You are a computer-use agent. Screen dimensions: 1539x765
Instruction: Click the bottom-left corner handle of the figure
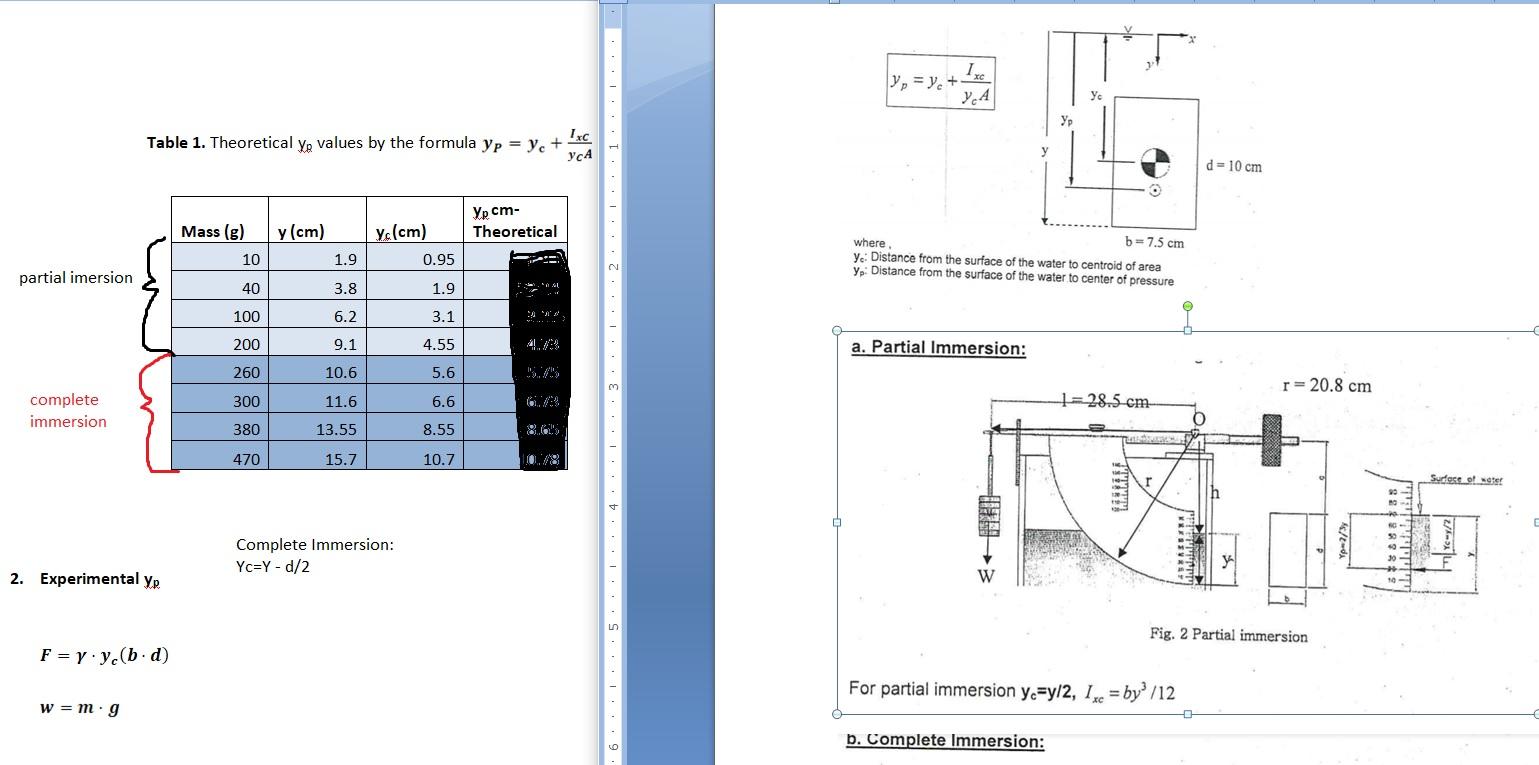point(836,715)
